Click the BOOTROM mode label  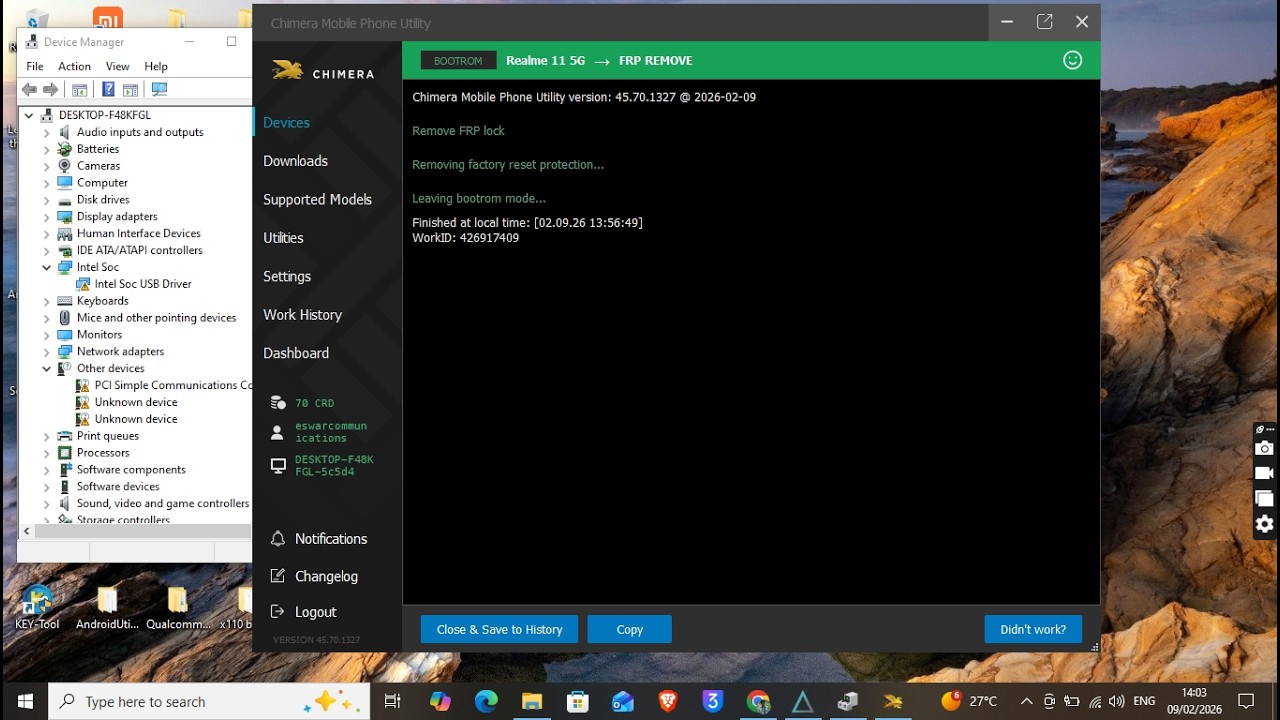[458, 60]
